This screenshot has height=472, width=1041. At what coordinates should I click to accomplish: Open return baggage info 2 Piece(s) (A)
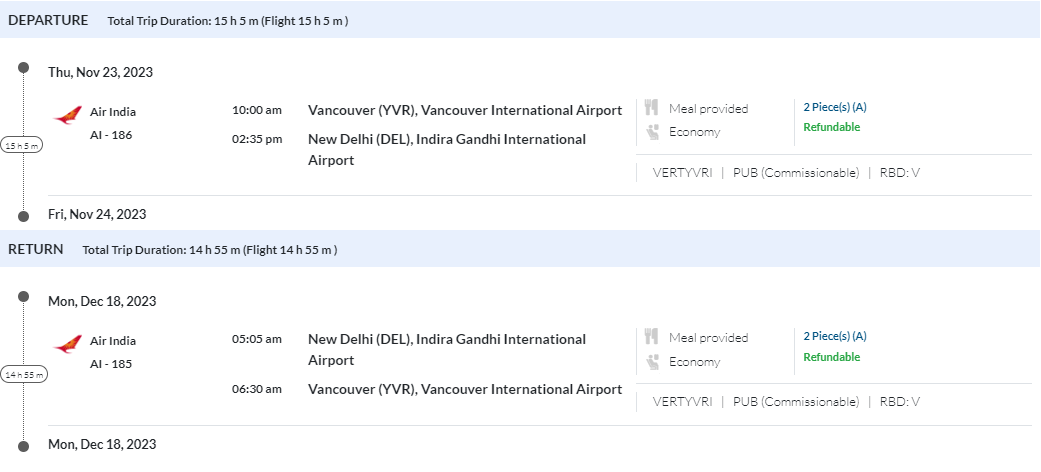(835, 336)
